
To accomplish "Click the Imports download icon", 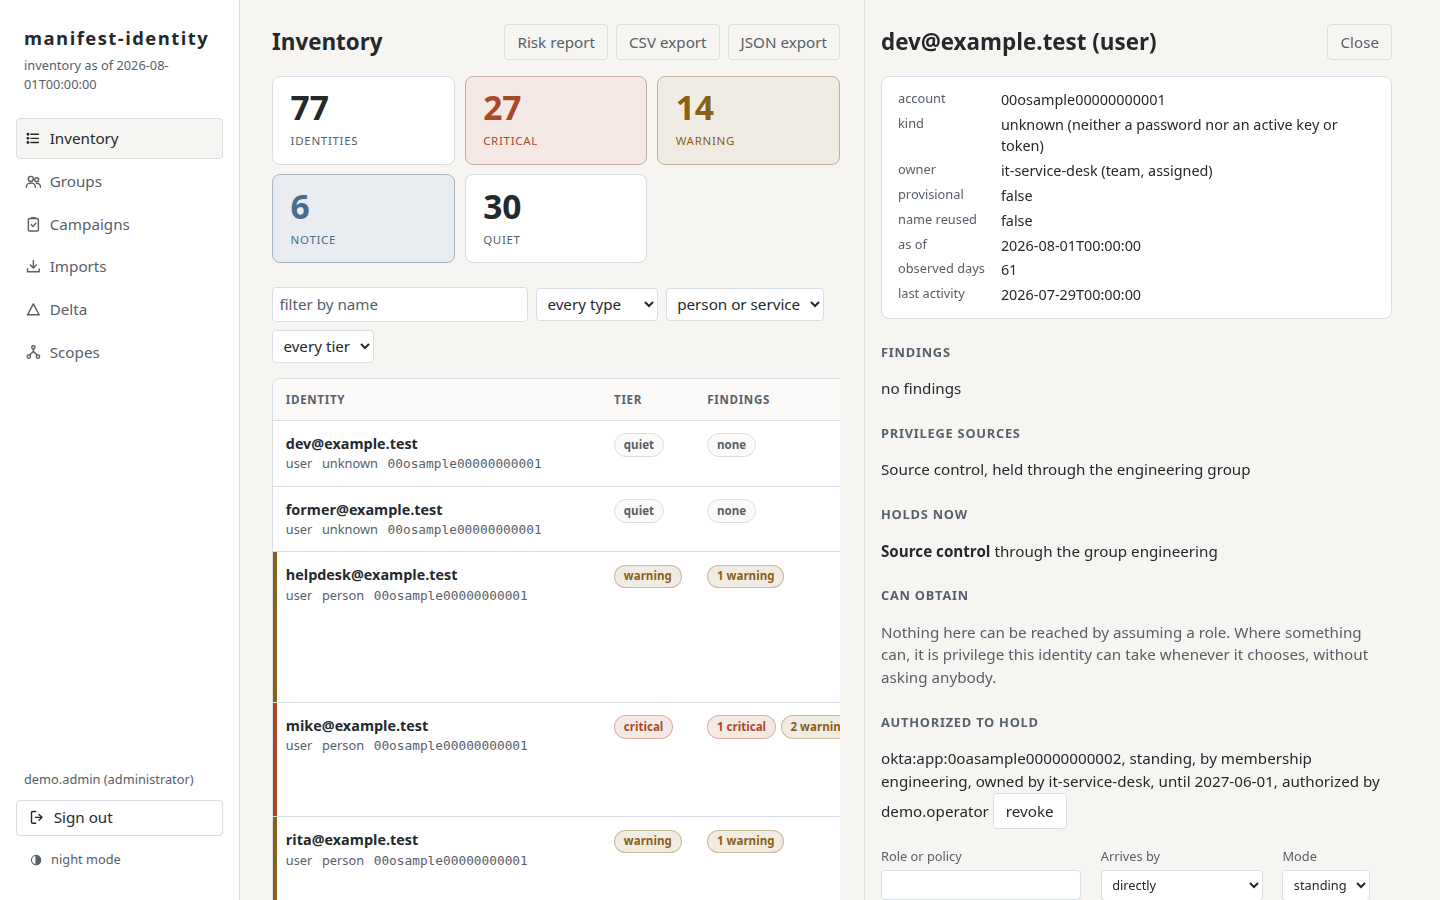I will point(33,267).
